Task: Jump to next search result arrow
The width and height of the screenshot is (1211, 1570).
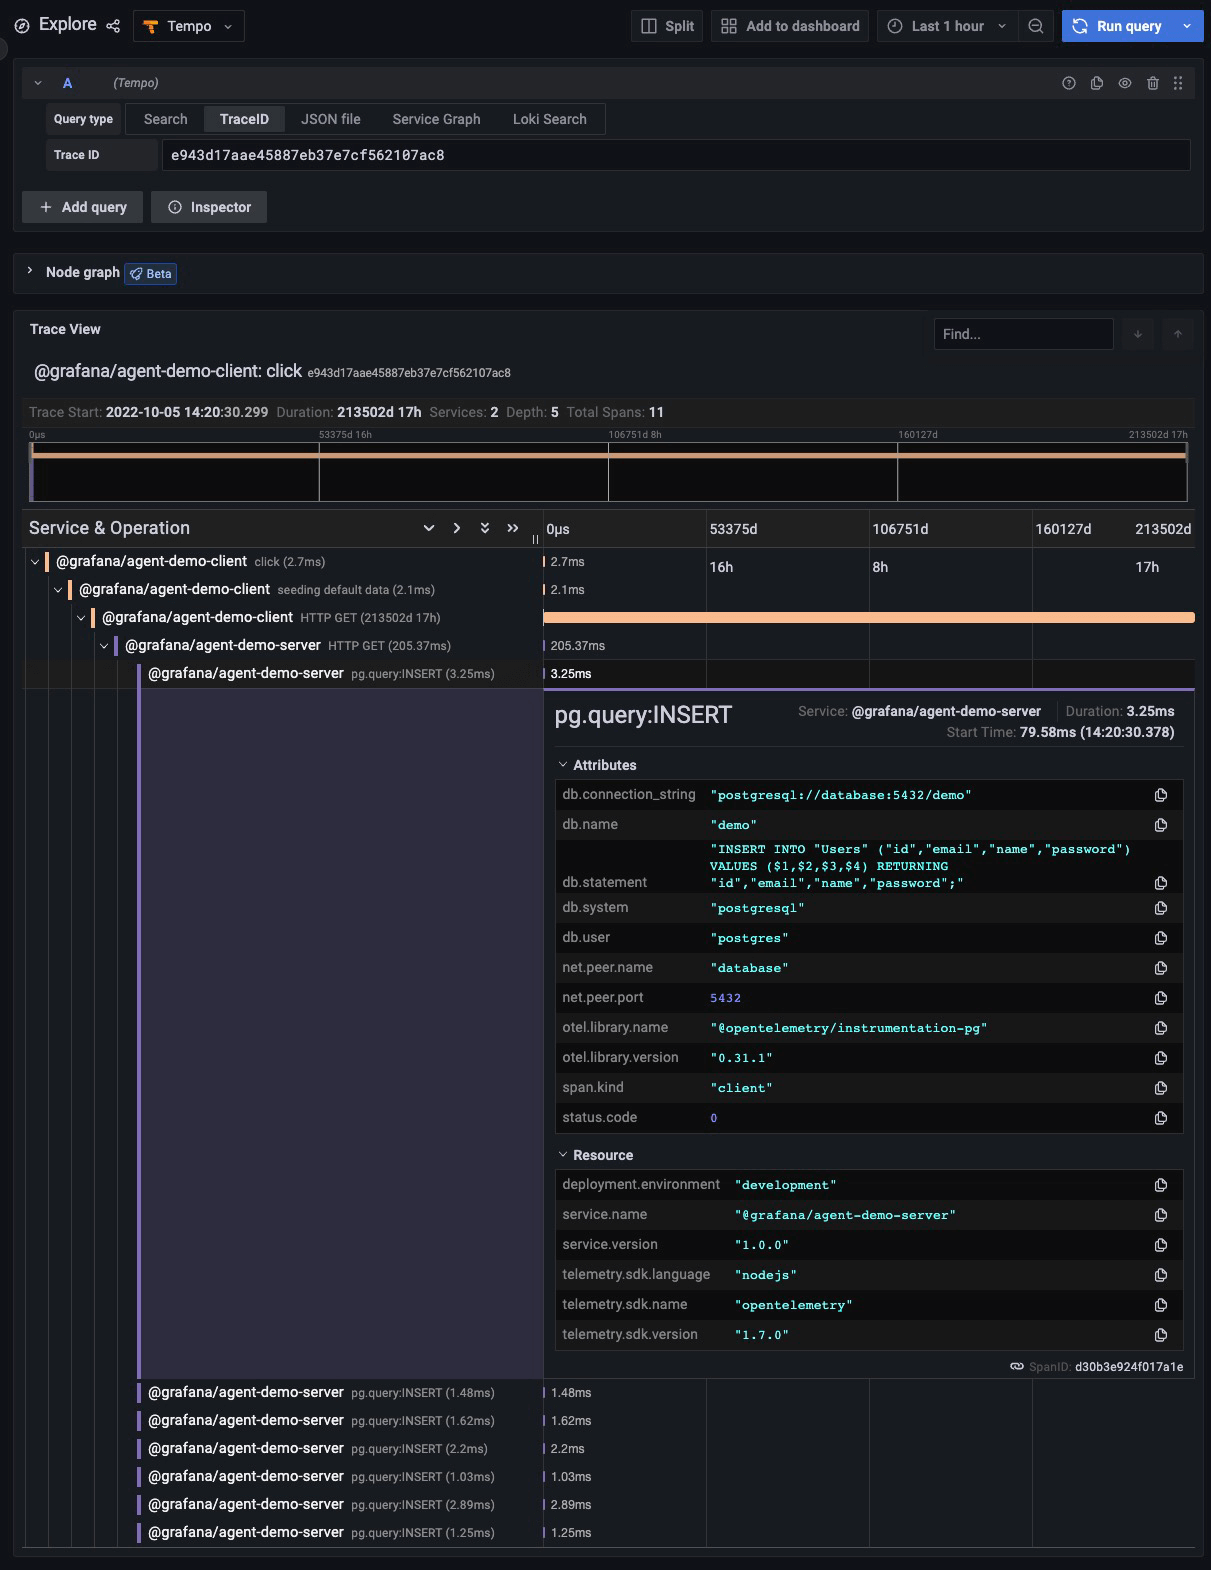Action: 1138,334
